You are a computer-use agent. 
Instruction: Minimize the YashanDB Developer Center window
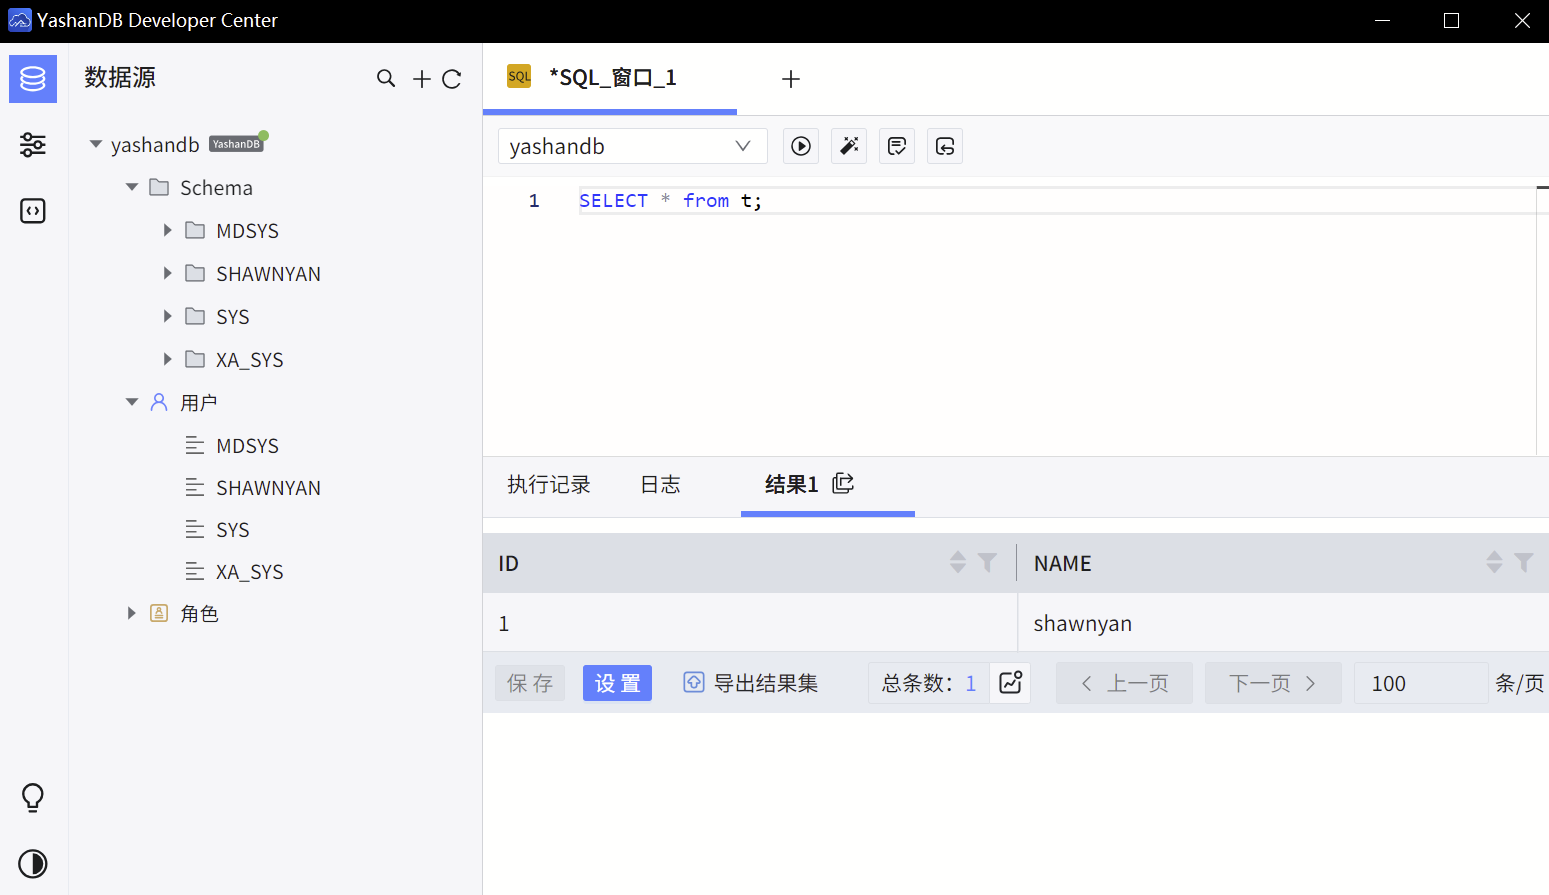pyautogui.click(x=1383, y=21)
